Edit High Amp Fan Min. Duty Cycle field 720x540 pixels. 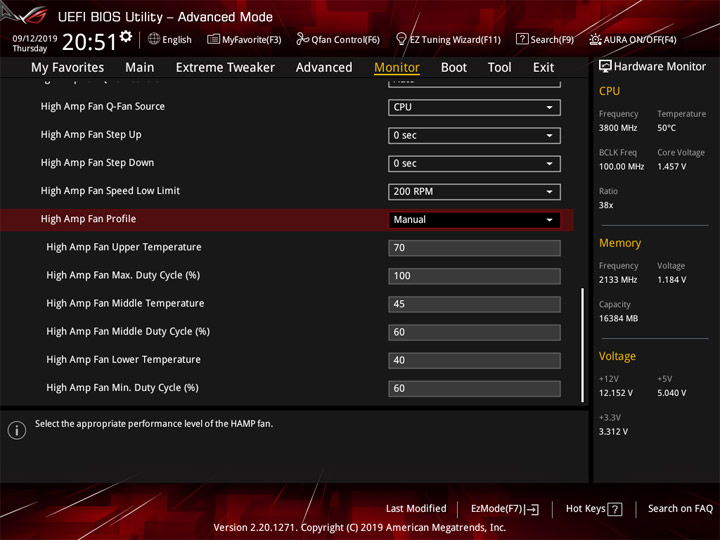click(x=474, y=388)
